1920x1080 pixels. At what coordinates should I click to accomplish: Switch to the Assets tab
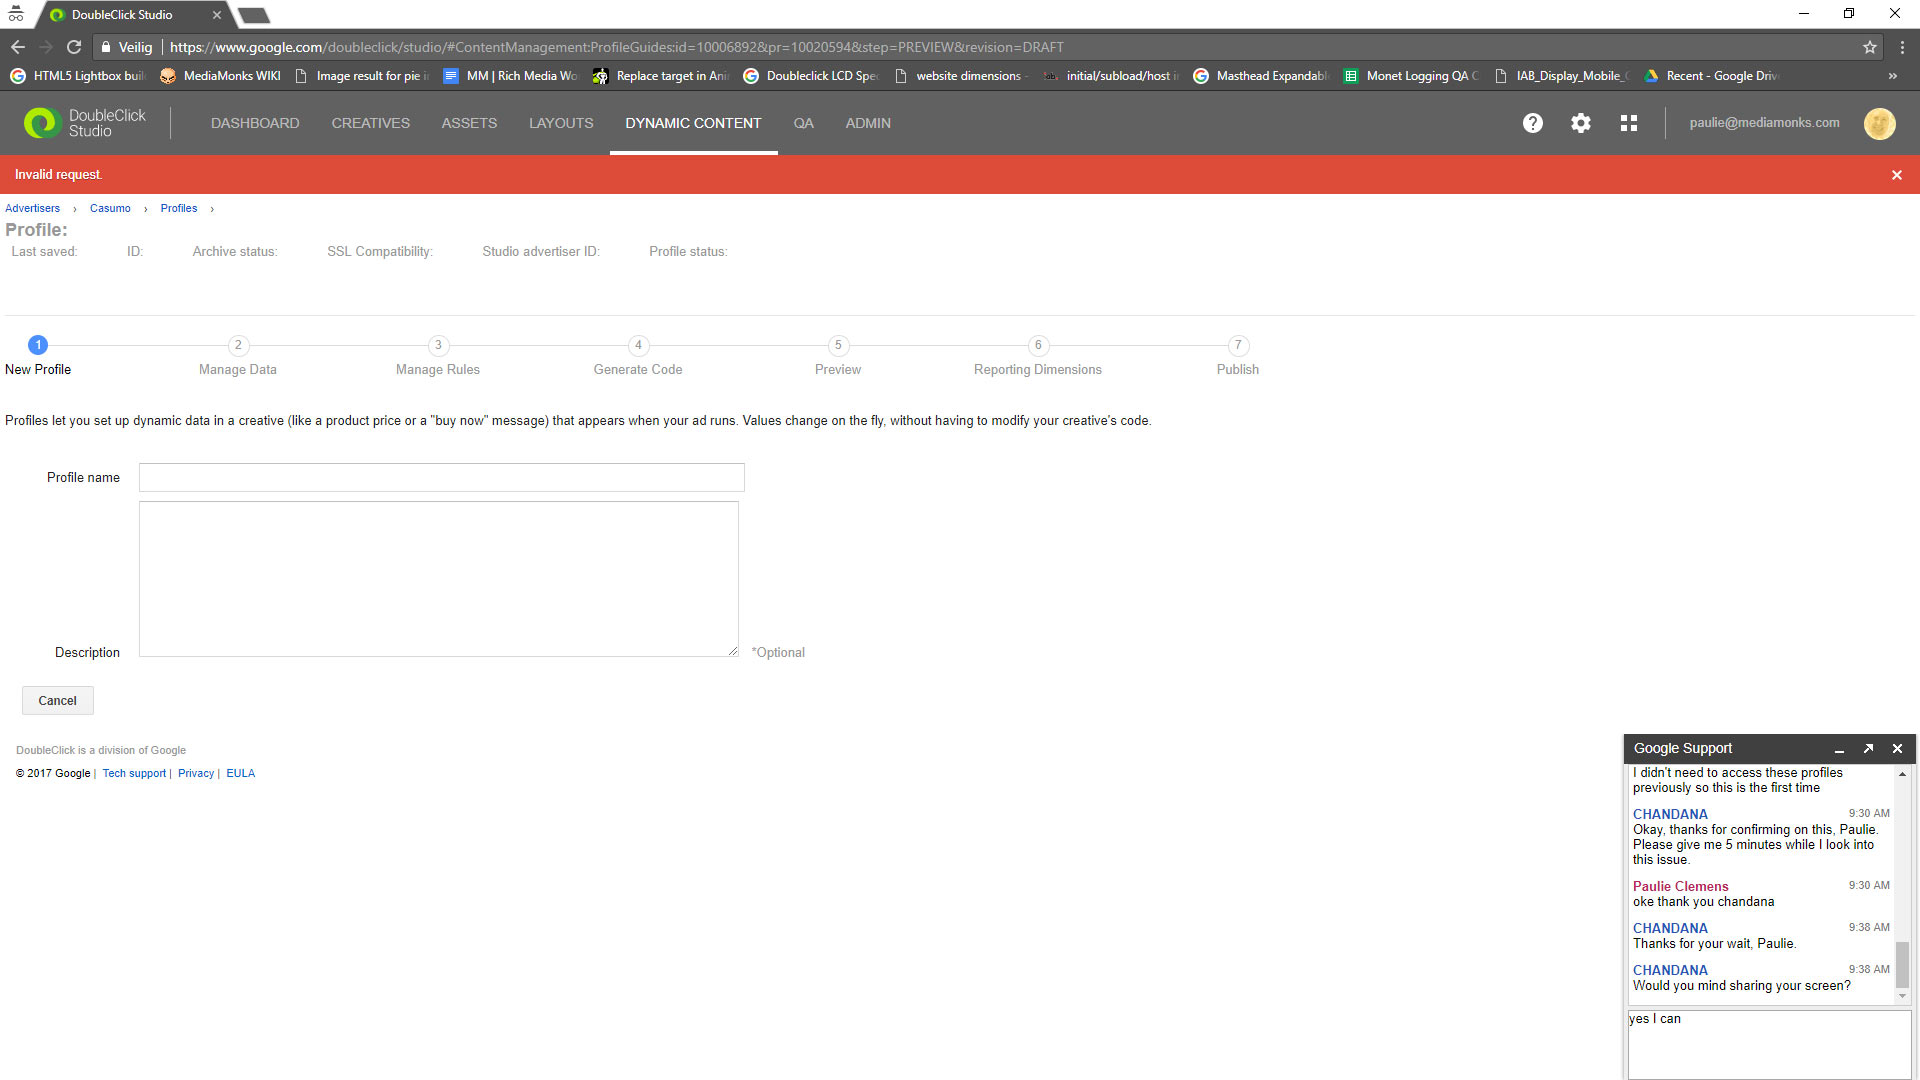pos(469,123)
